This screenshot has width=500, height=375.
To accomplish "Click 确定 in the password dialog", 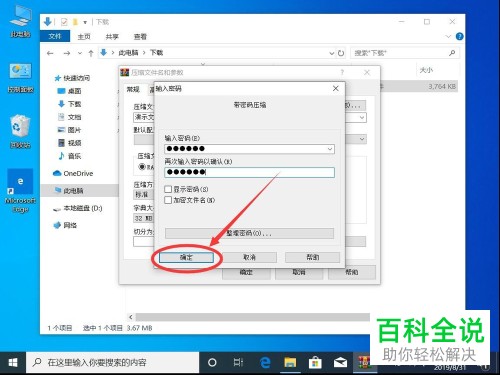I will point(186,257).
